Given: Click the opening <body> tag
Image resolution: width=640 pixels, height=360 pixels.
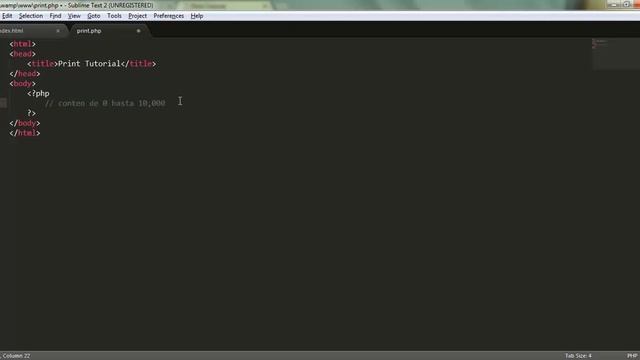Looking at the screenshot, I should 22,84.
